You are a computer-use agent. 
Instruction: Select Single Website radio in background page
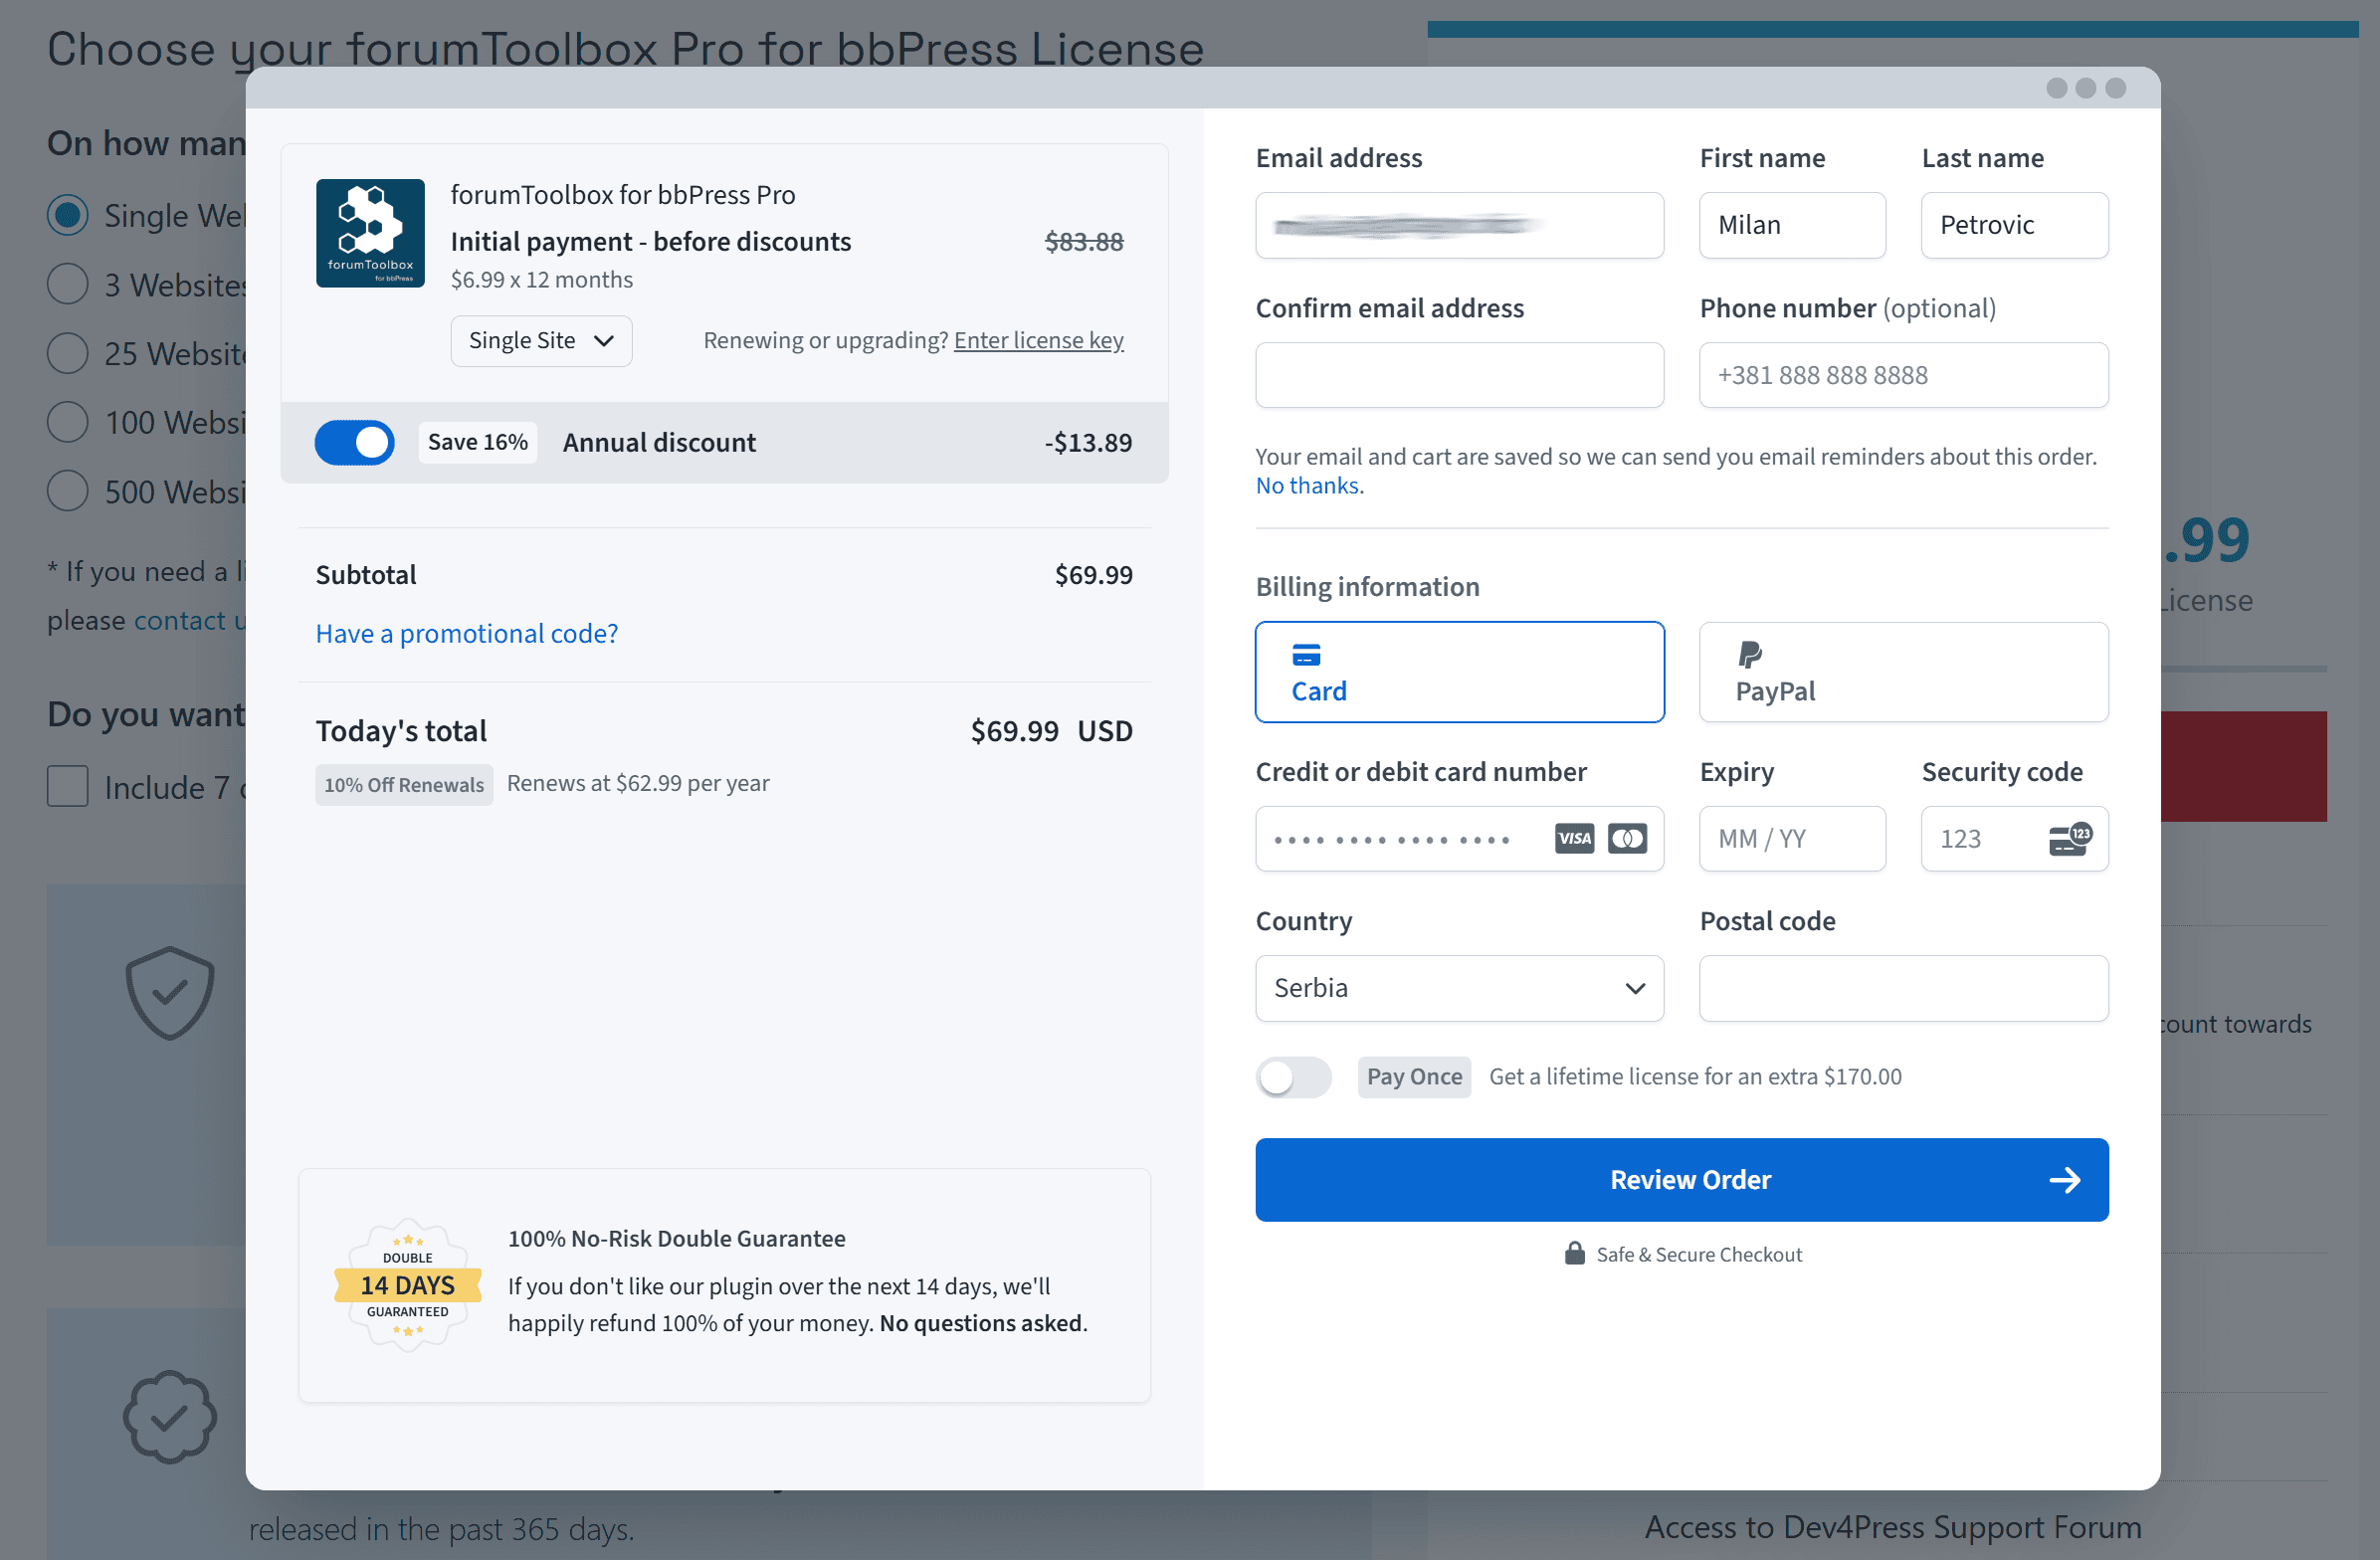[x=68, y=215]
